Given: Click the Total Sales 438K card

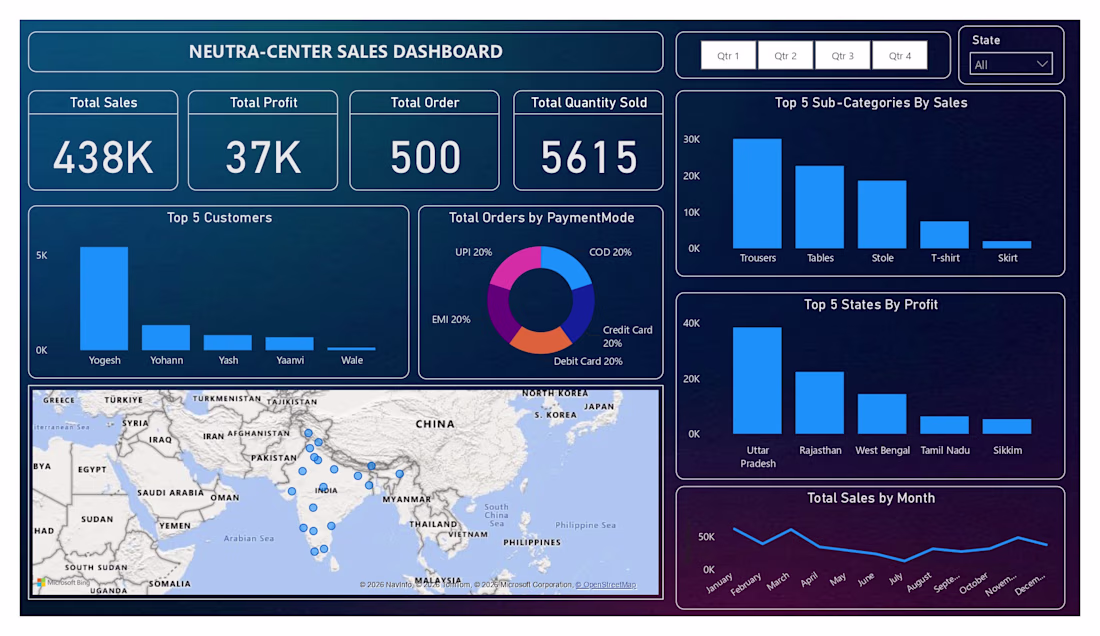Looking at the screenshot, I should pos(103,140).
